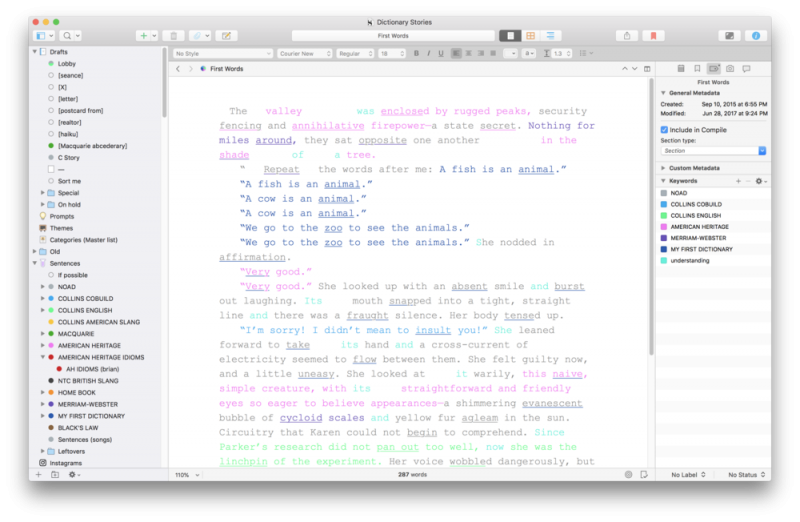Open Inspector metadata tab
The height and width of the screenshot is (522, 800).
(x=713, y=68)
